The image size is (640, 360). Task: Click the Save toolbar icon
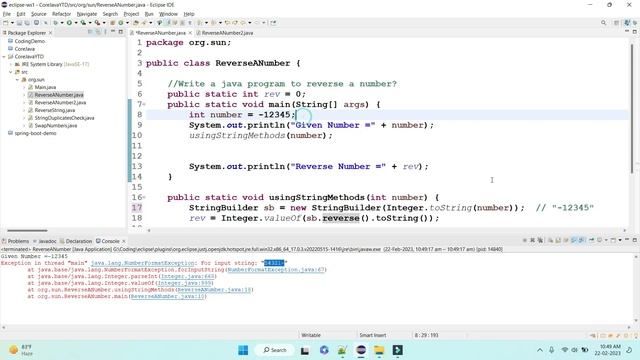pyautogui.click(x=19, y=23)
